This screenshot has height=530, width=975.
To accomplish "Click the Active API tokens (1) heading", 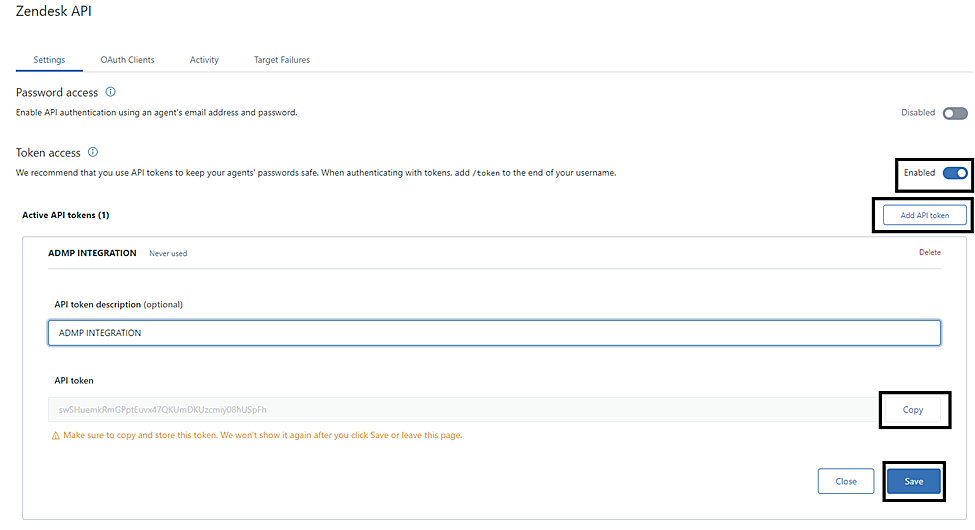I will click(x=66, y=215).
